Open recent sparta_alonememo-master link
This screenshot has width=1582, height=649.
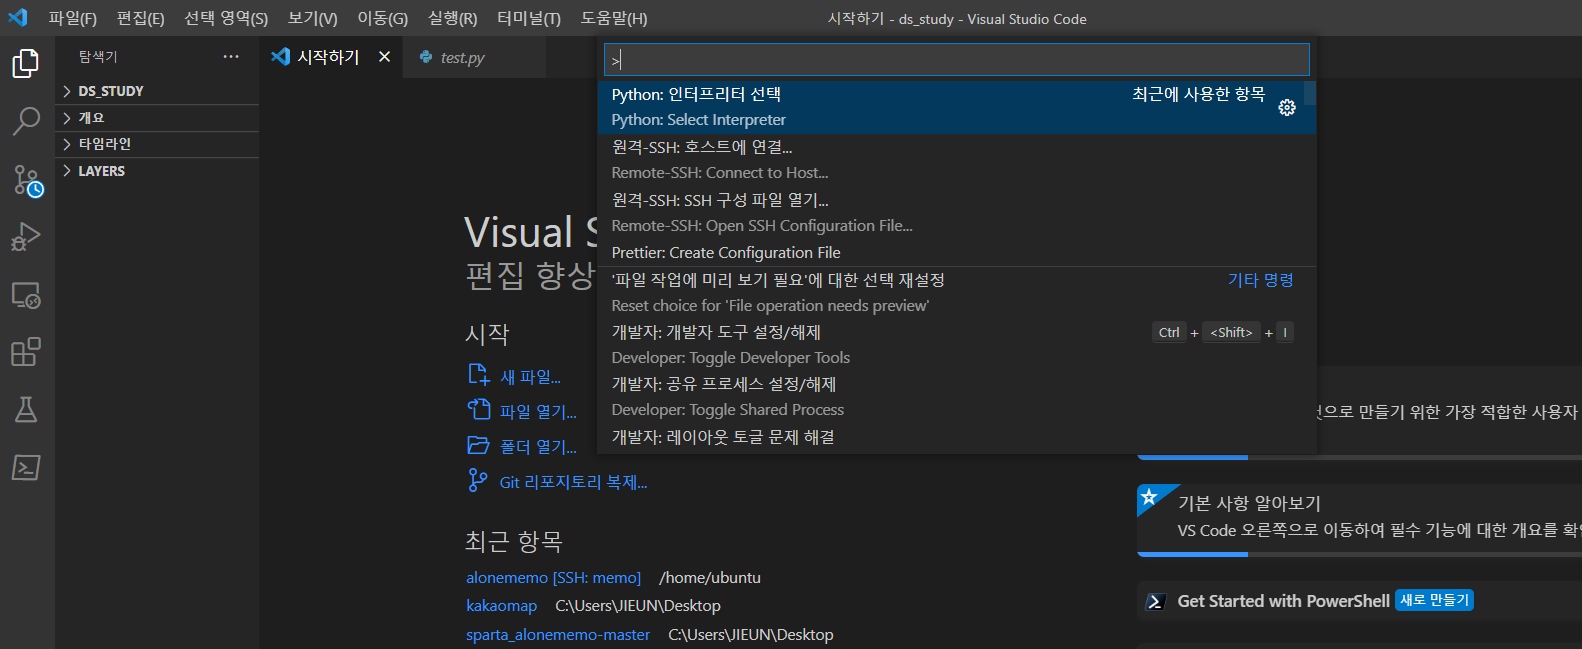tap(558, 635)
